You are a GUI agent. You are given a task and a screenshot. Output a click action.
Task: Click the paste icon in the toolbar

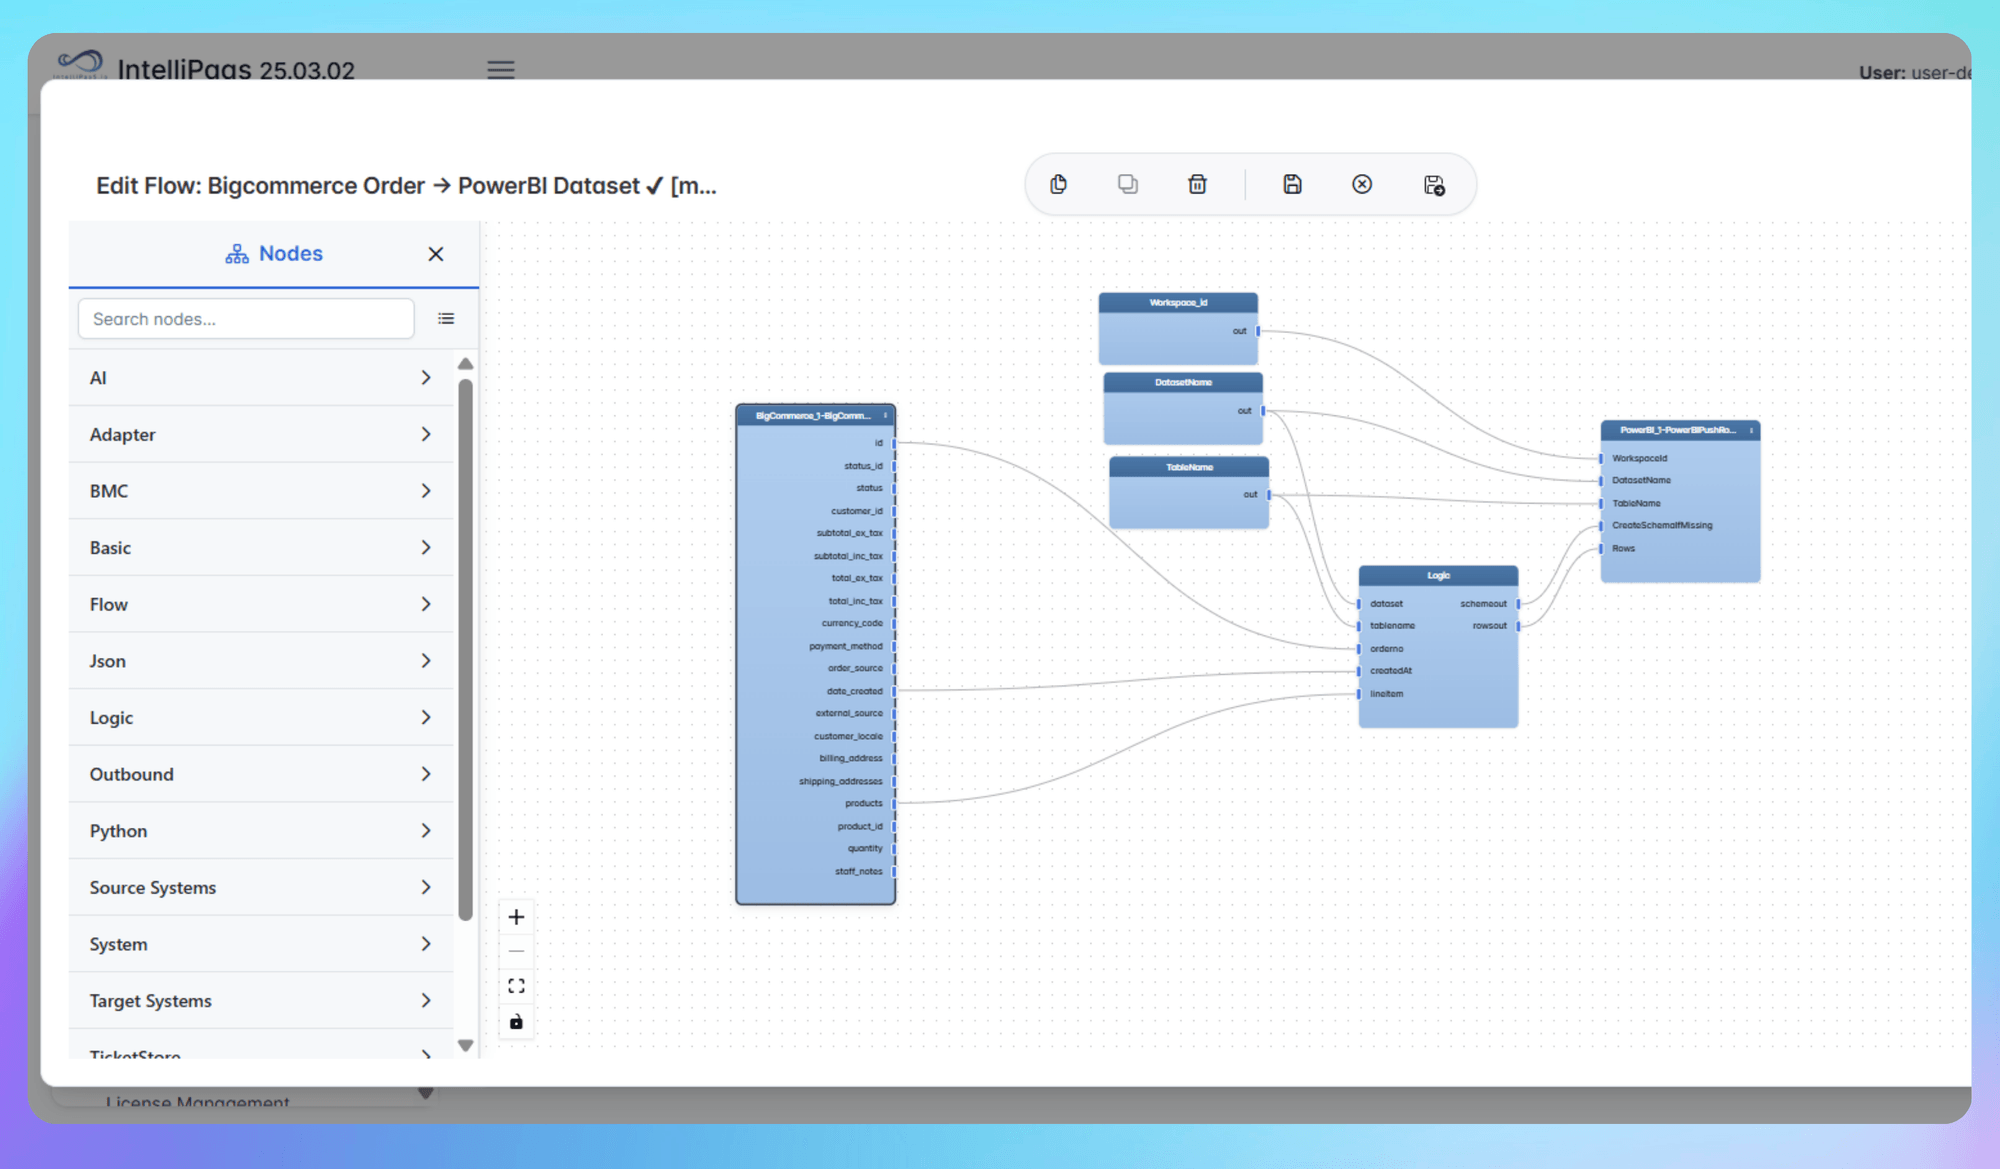point(1058,184)
